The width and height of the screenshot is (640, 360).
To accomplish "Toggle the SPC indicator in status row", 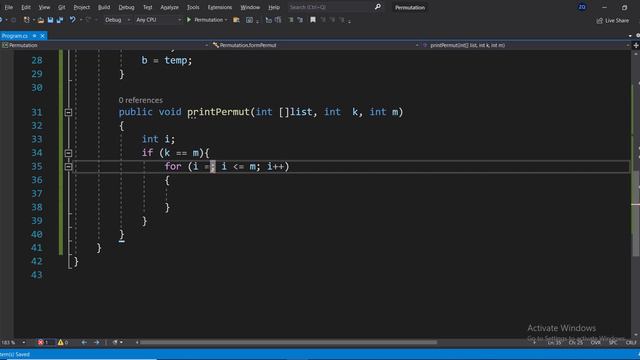I will click(x=613, y=342).
